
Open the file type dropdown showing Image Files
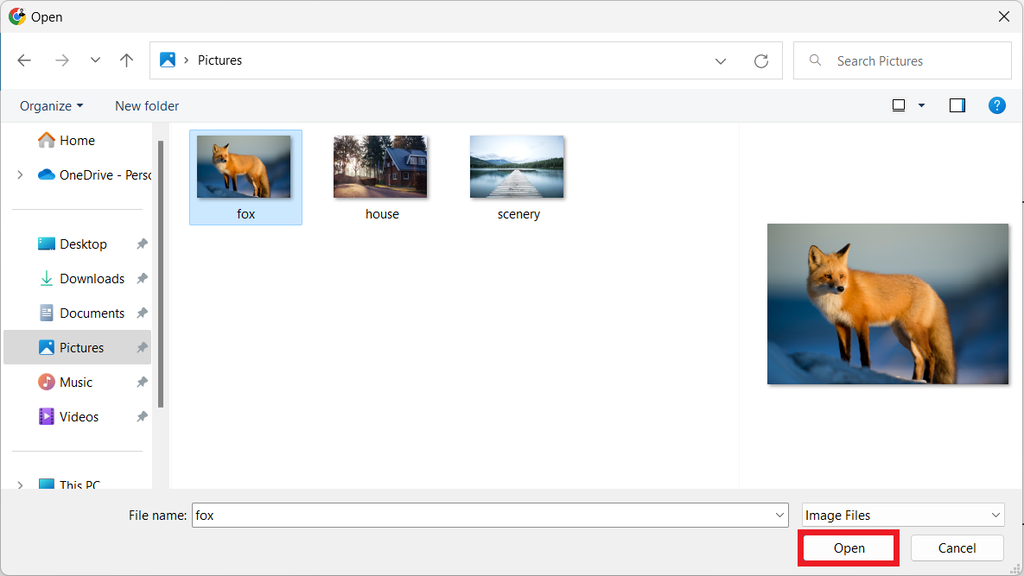coord(902,515)
